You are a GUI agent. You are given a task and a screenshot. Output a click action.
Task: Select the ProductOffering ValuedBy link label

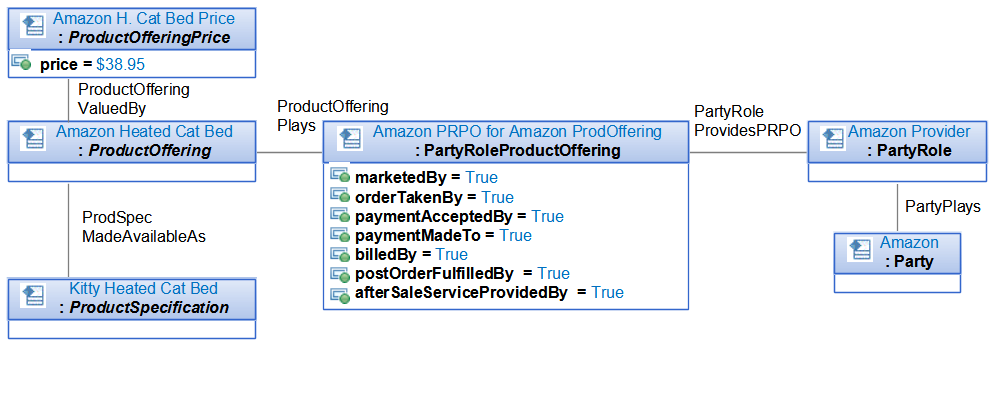coord(133,99)
